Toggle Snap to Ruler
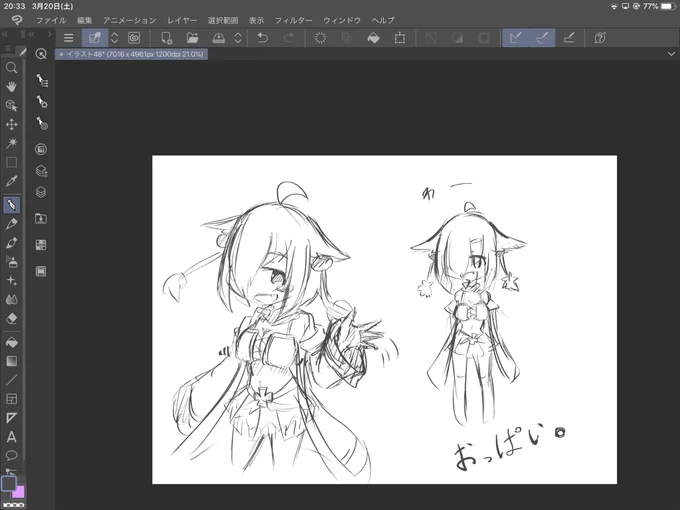The image size is (680, 510). (x=516, y=38)
